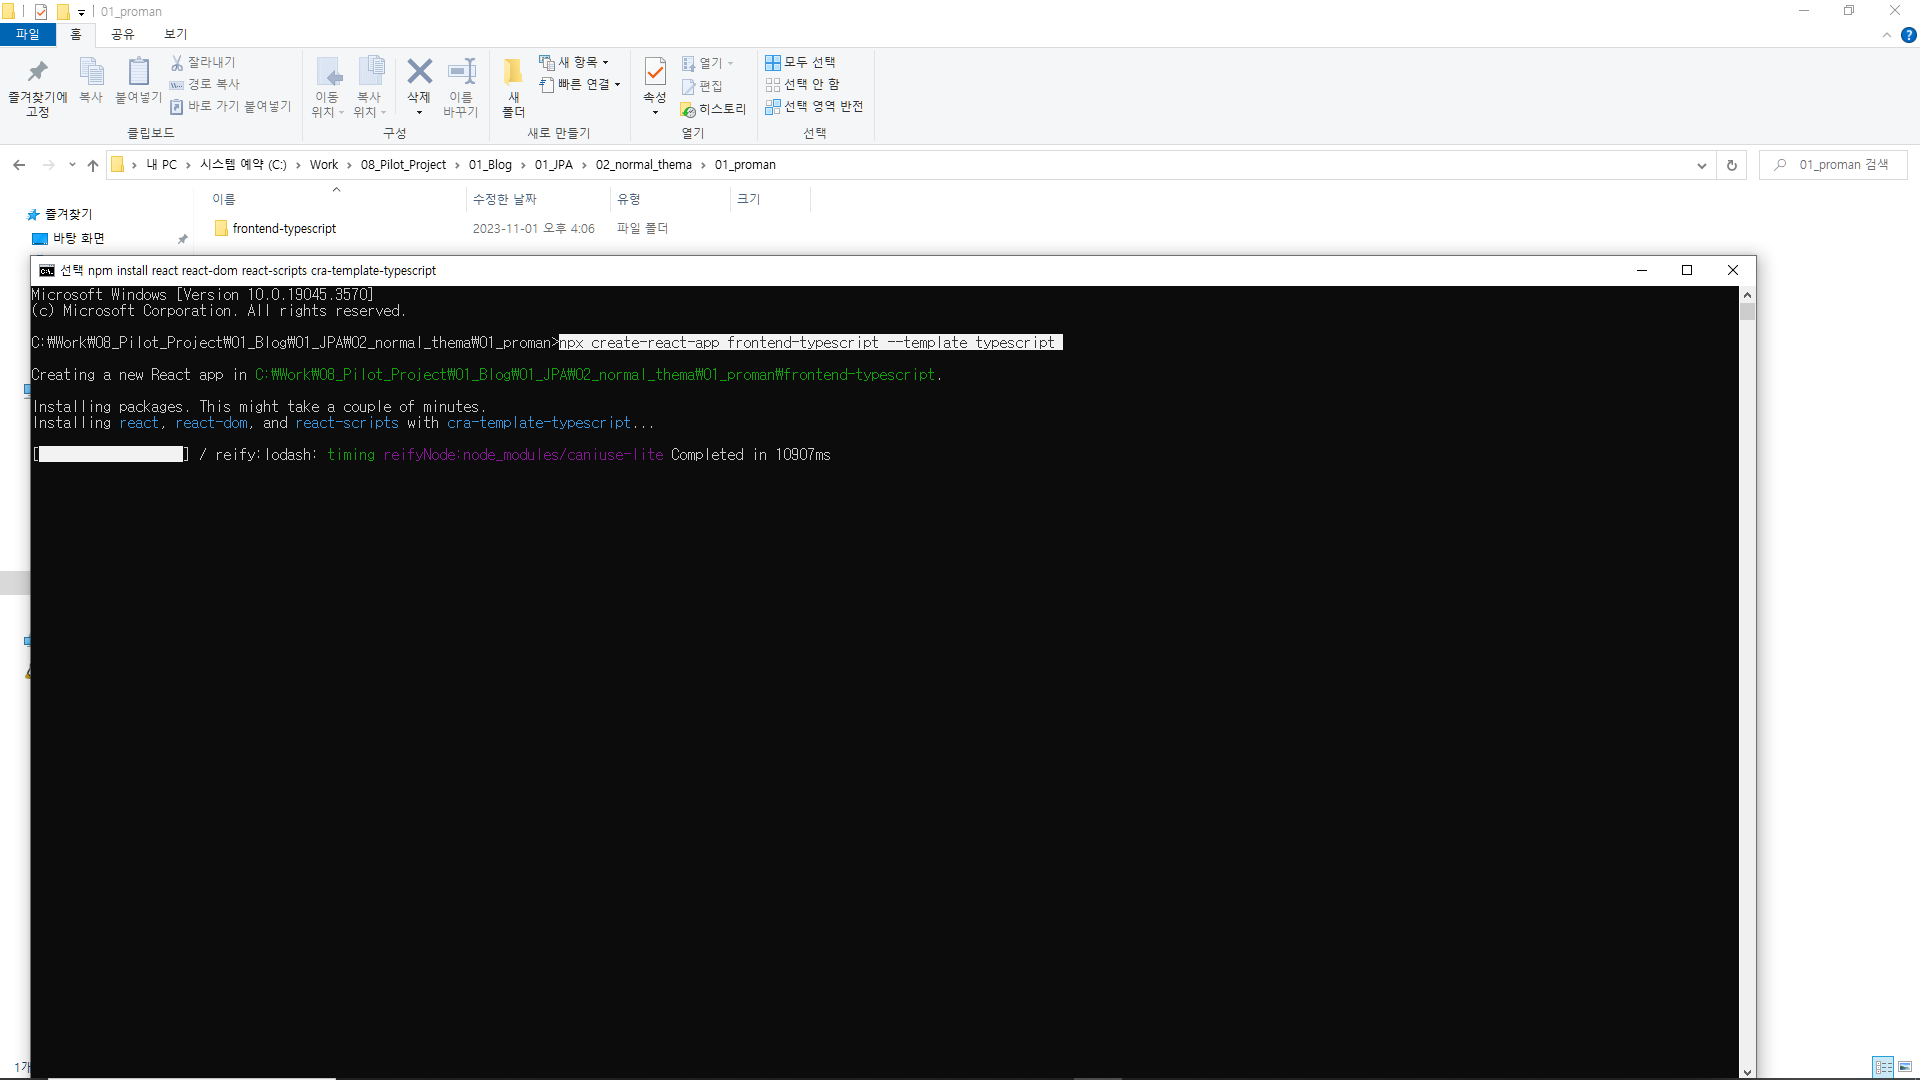Image resolution: width=1920 pixels, height=1080 pixels.
Task: Click Copy Path (경로 복사) button
Action: tap(205, 84)
